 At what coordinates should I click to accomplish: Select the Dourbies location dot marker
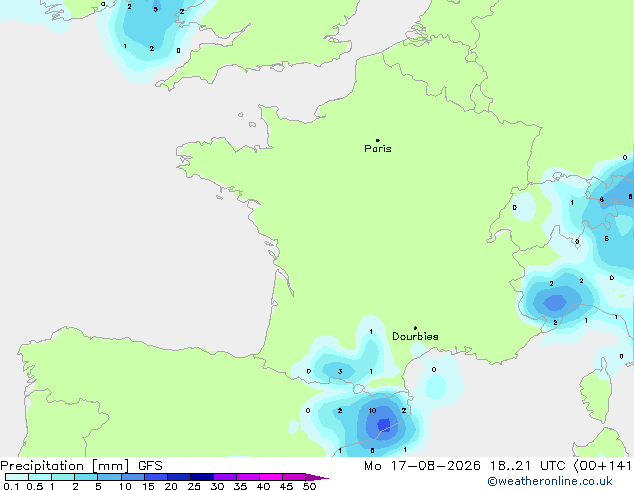click(415, 328)
